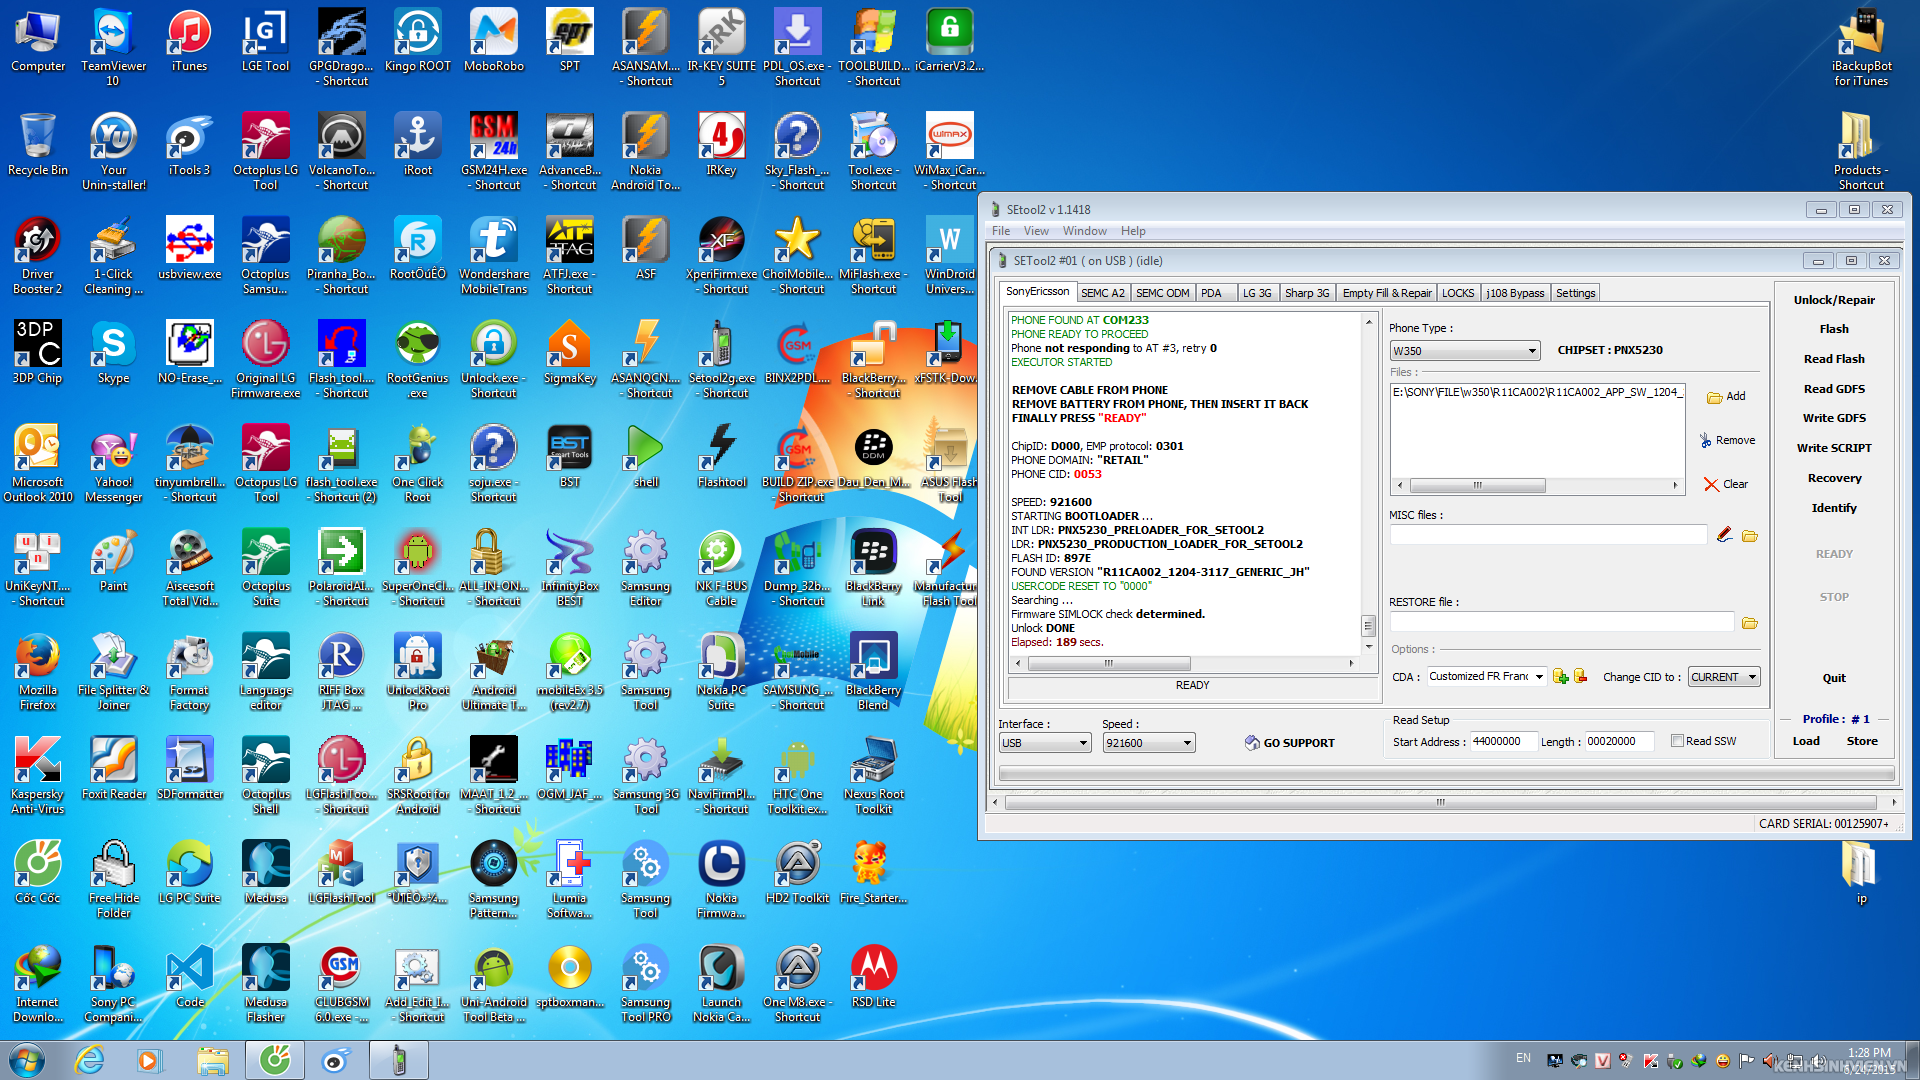
Task: Click the Read Flash button
Action: coord(1834,359)
